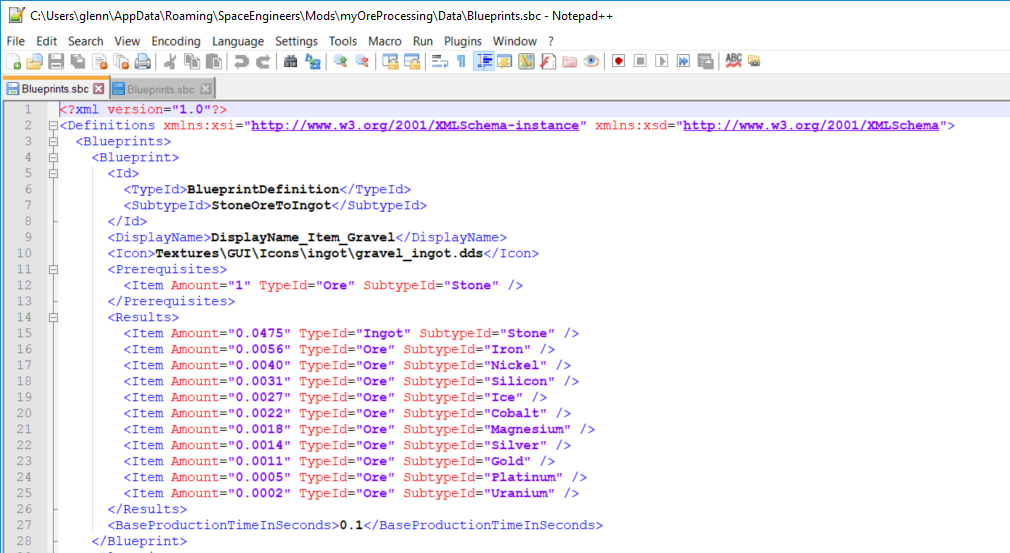Viewport: 1010px width, 553px height.
Task: Click the Cut scissors icon
Action: [170, 62]
